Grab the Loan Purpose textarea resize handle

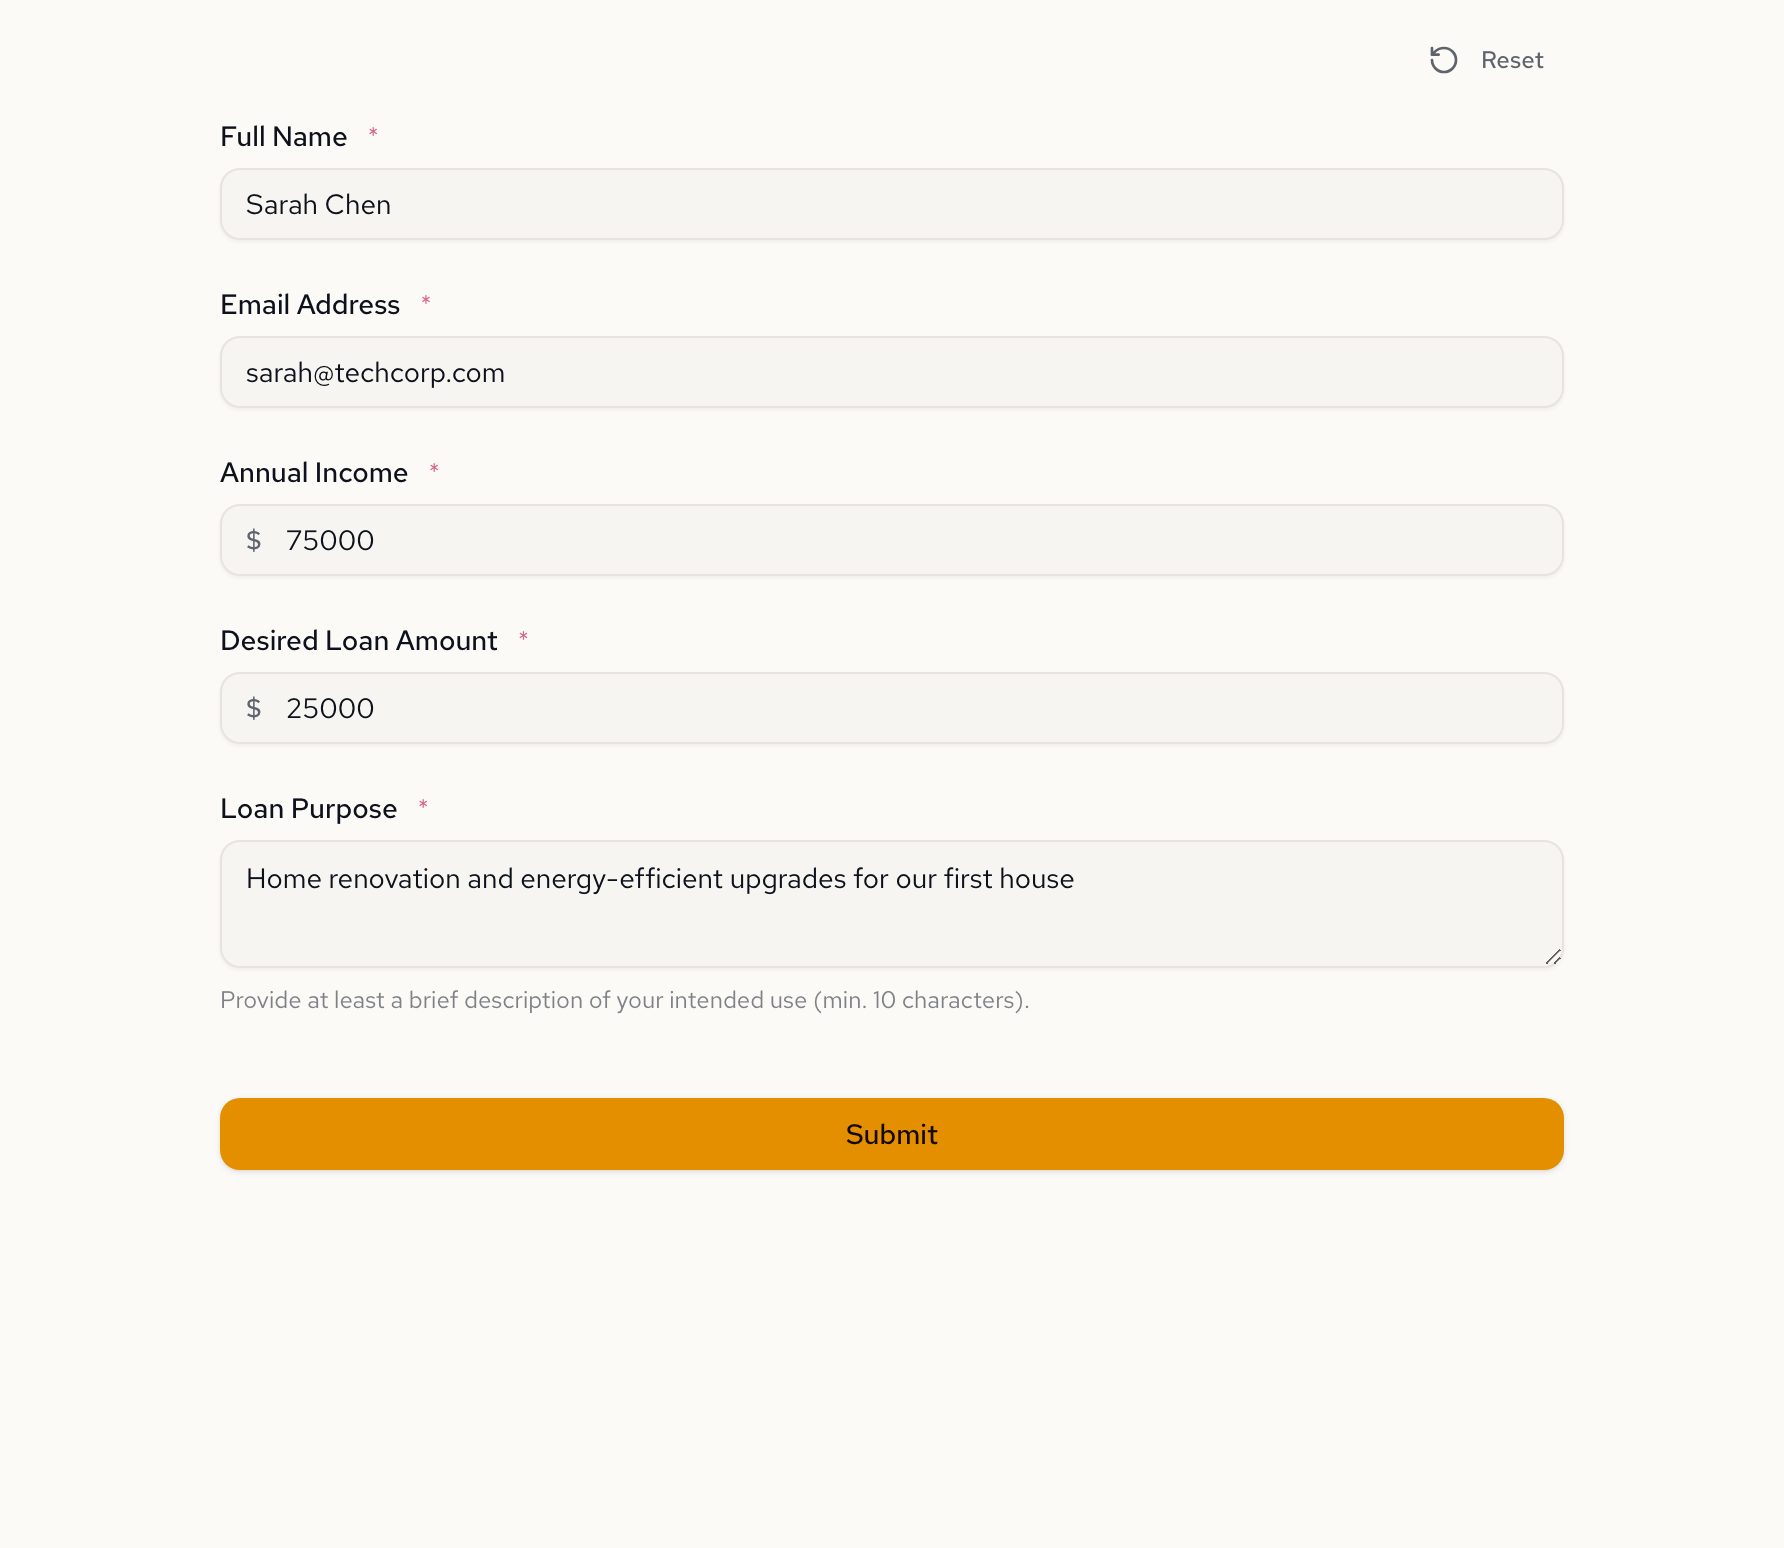pyautogui.click(x=1553, y=957)
